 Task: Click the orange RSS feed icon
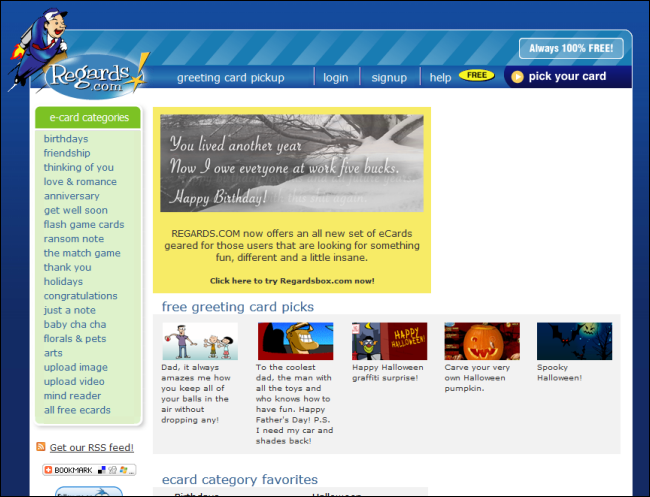pos(41,447)
